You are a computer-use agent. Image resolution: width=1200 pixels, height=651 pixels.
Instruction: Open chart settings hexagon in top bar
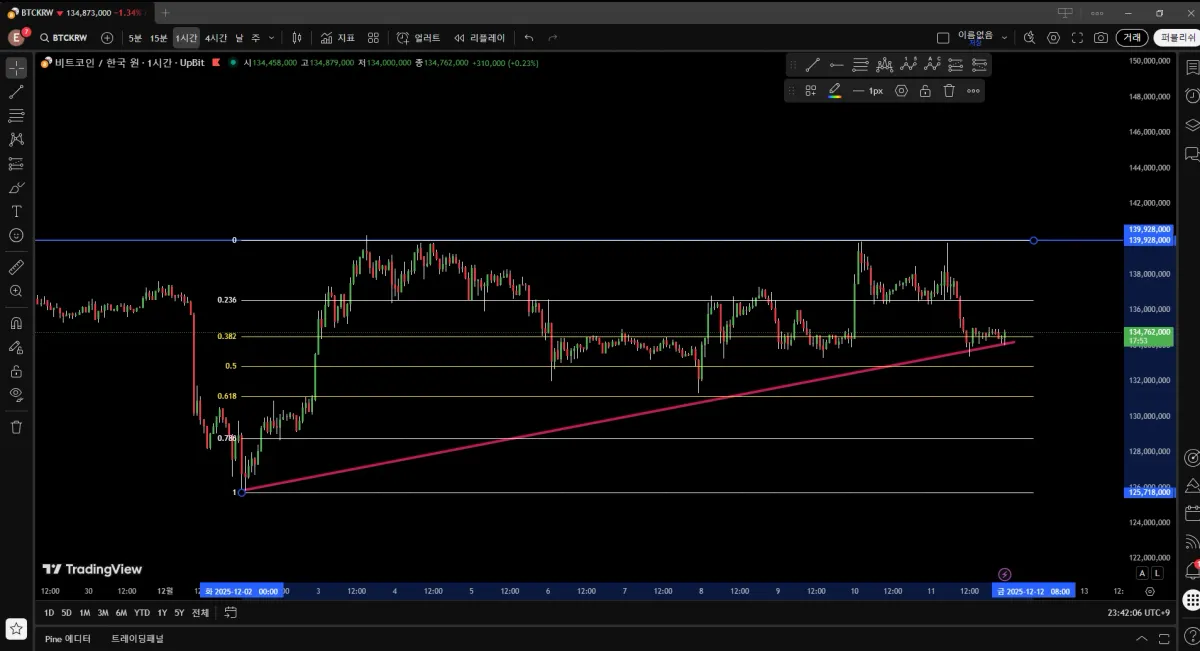tap(1053, 38)
